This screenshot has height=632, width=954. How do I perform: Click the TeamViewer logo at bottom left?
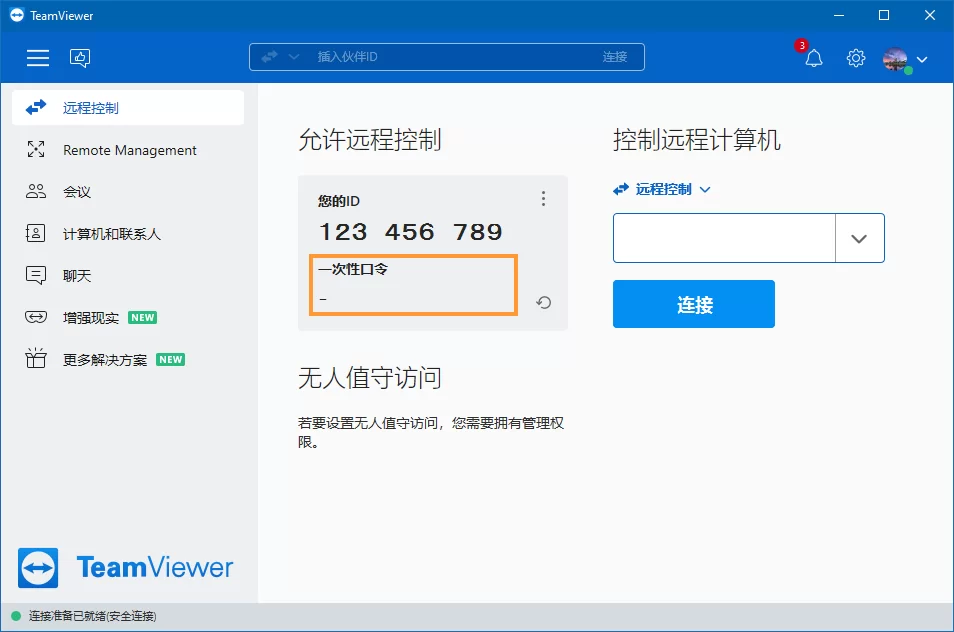(124, 568)
